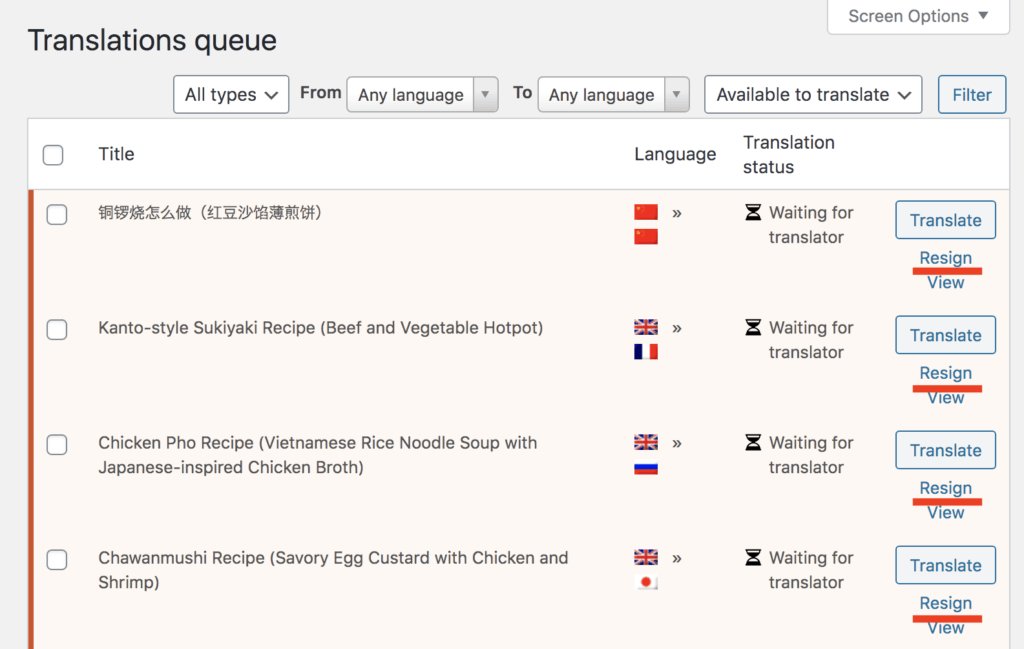The height and width of the screenshot is (649, 1024).
Task: Click the hourglass icon in the Sukiyaki row
Action: [x=753, y=327]
